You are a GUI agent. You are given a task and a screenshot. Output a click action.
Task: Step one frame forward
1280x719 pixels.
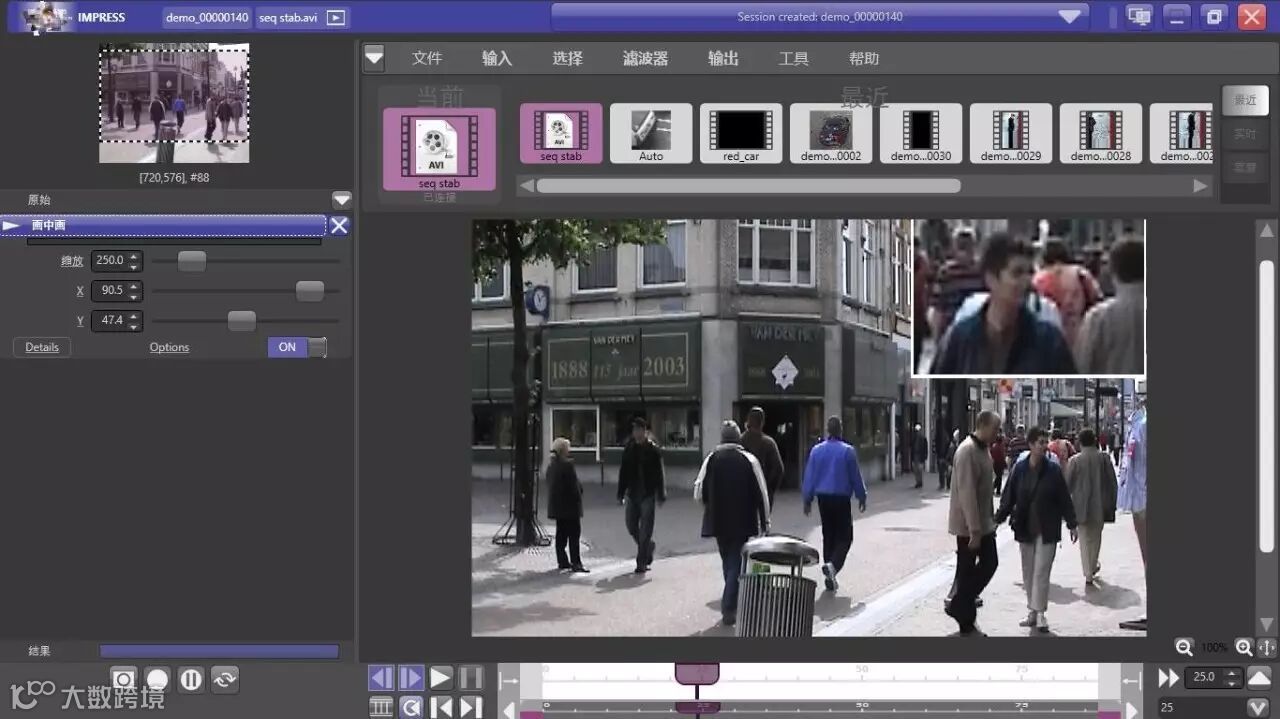[411, 678]
